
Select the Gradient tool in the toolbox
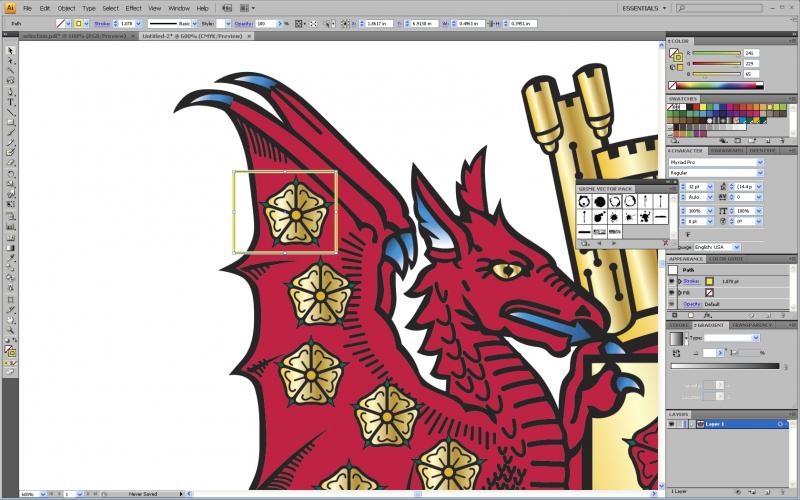coord(11,248)
